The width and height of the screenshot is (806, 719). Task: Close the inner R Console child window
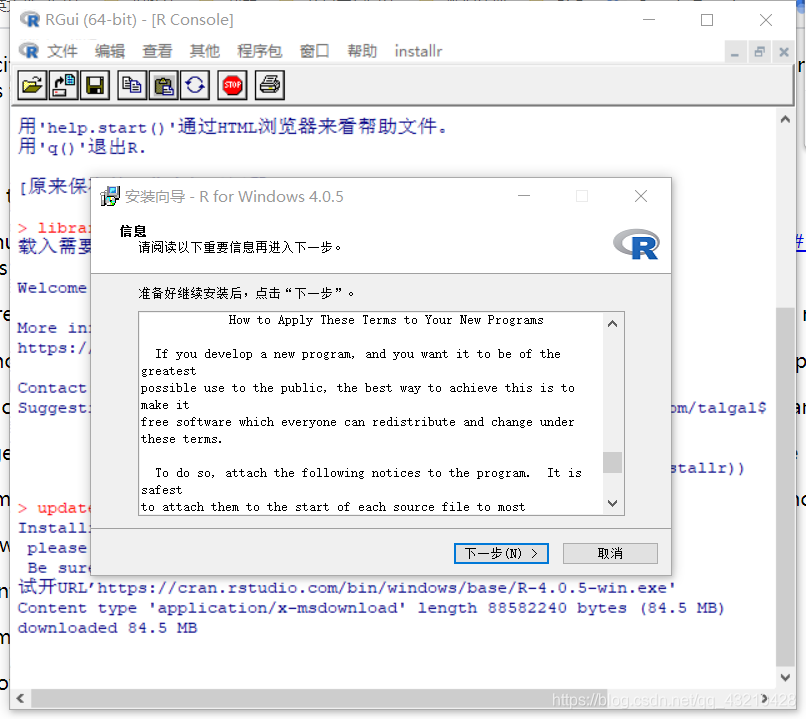[x=784, y=52]
